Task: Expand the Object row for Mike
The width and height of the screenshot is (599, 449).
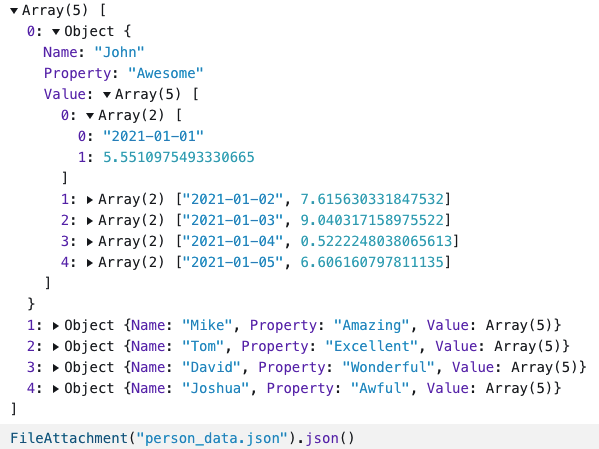Action: tap(56, 326)
